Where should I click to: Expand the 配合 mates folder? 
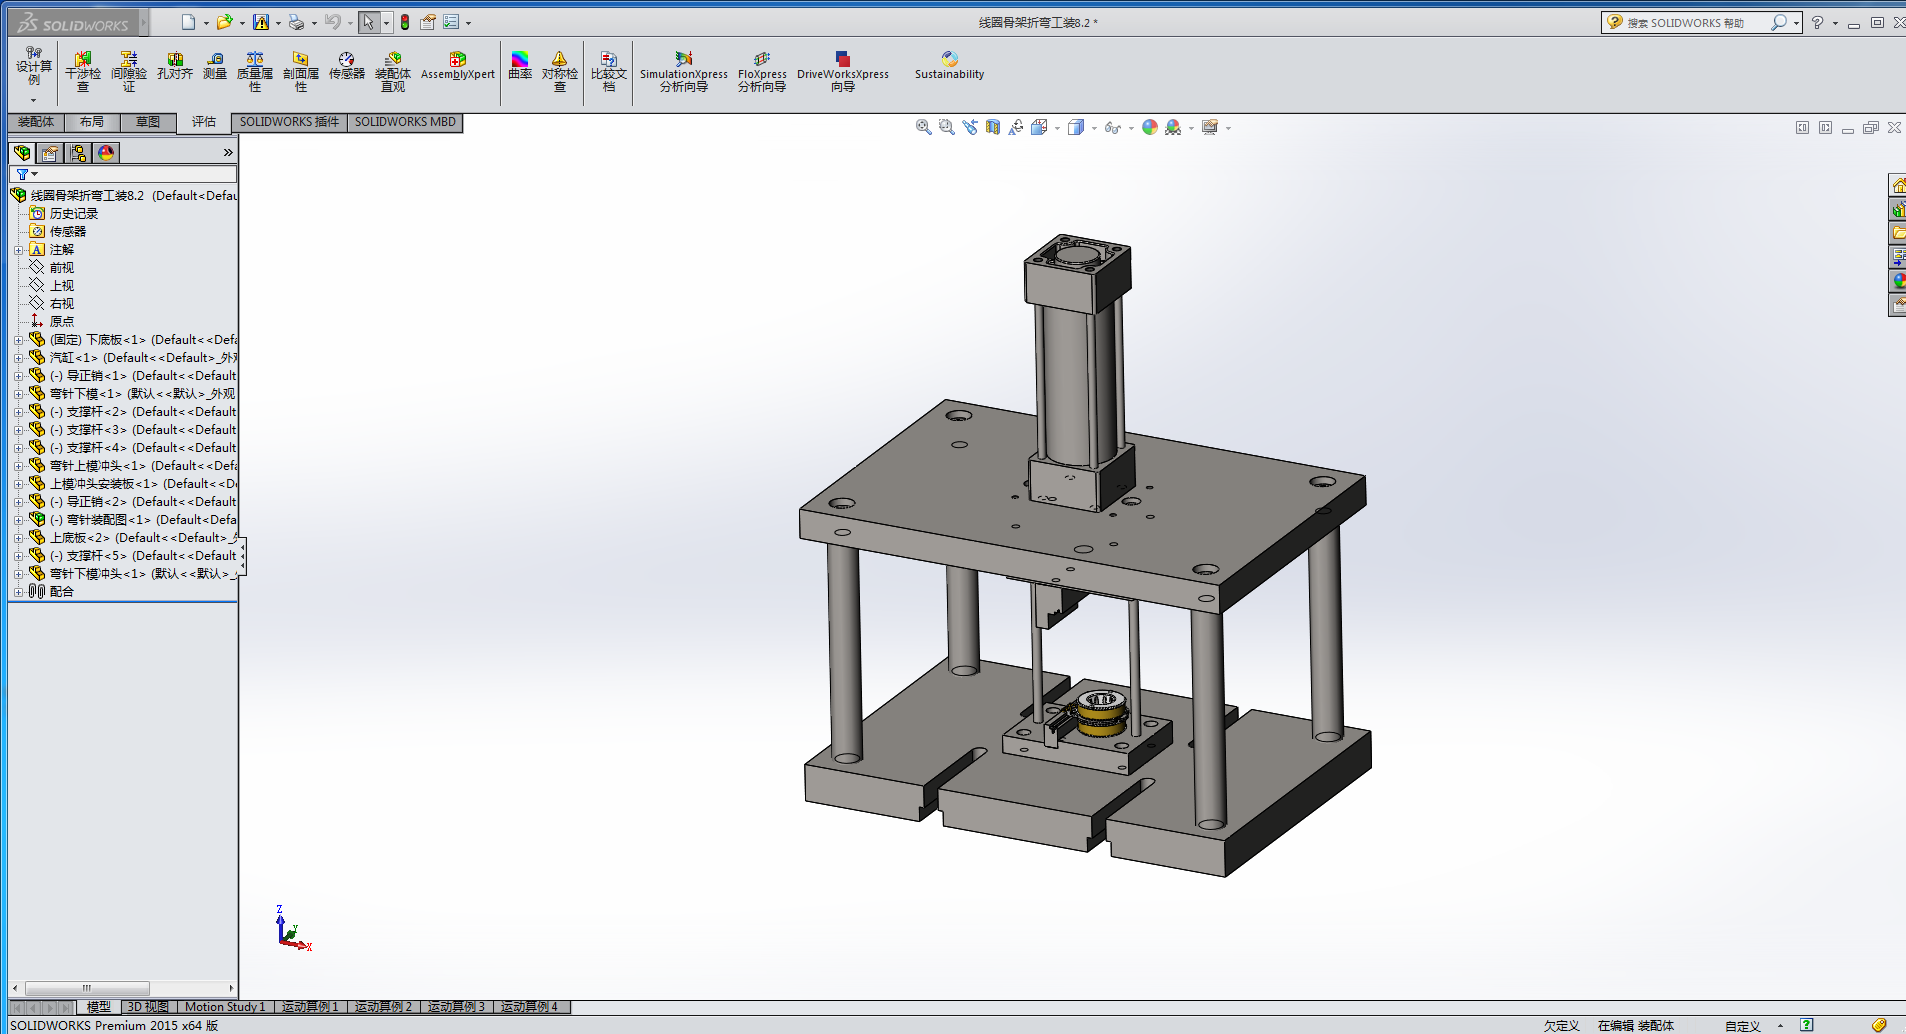tap(18, 592)
